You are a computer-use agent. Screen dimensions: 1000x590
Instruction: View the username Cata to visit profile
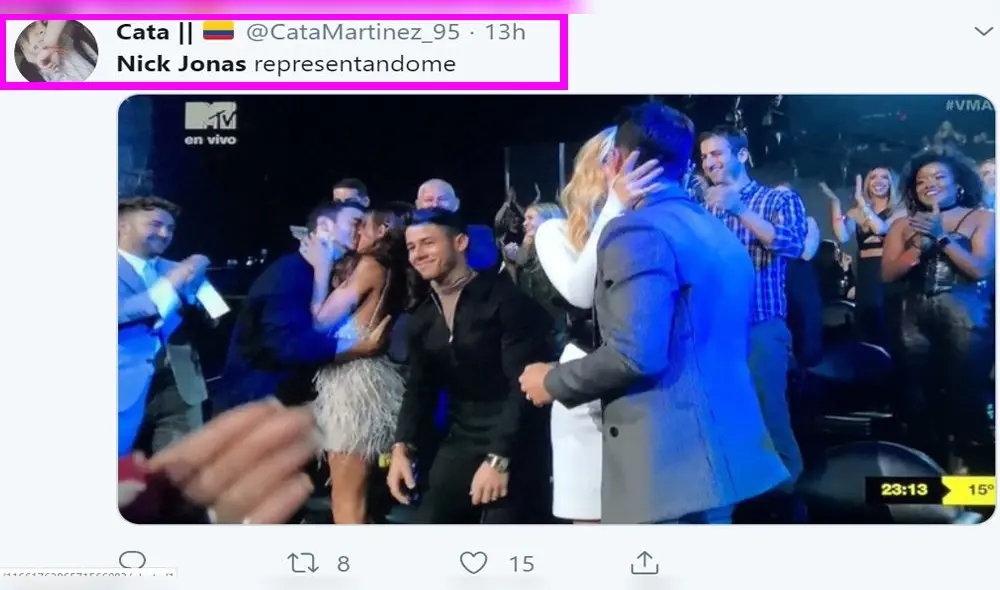coord(146,31)
